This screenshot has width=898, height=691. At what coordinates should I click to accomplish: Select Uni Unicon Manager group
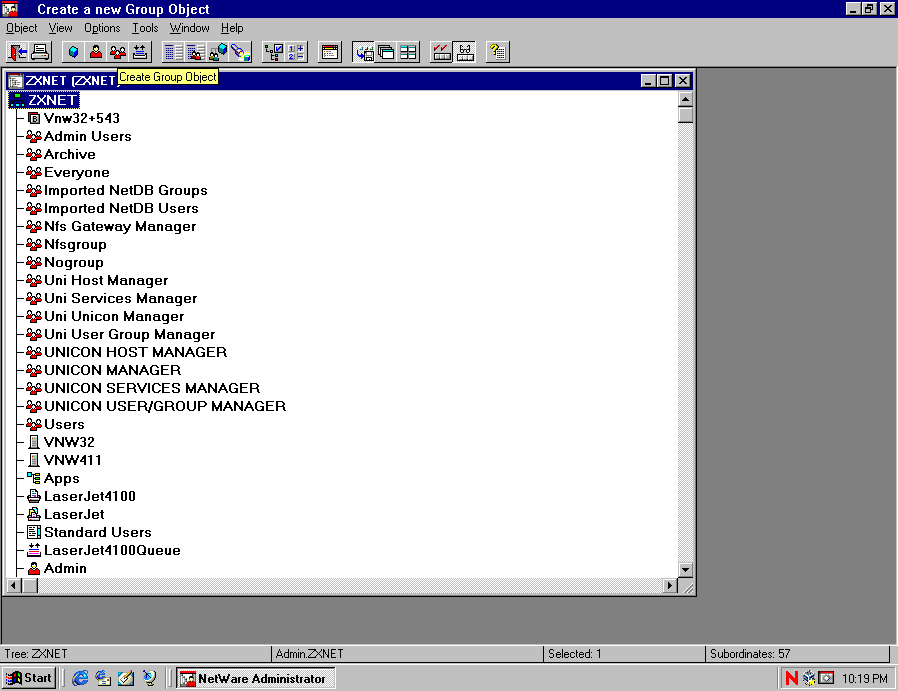[105, 317]
